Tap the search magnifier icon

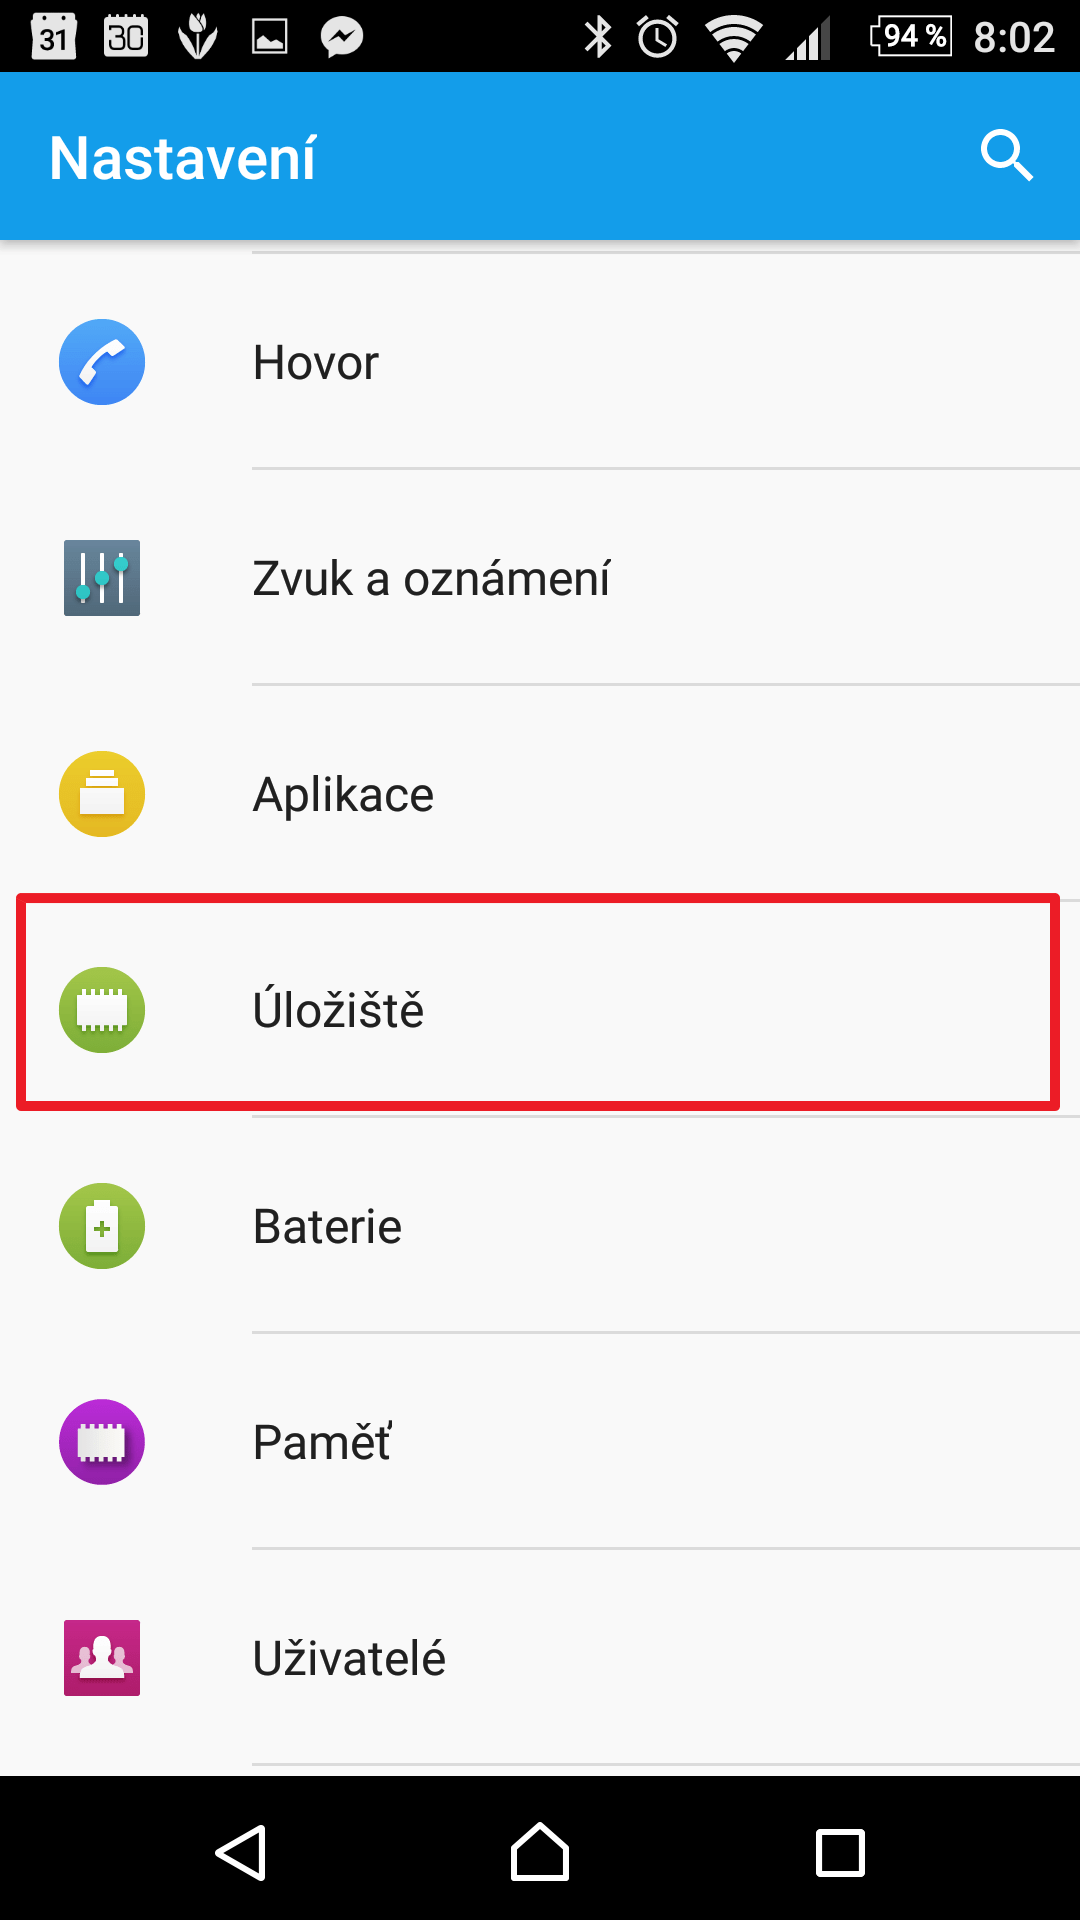[1006, 156]
